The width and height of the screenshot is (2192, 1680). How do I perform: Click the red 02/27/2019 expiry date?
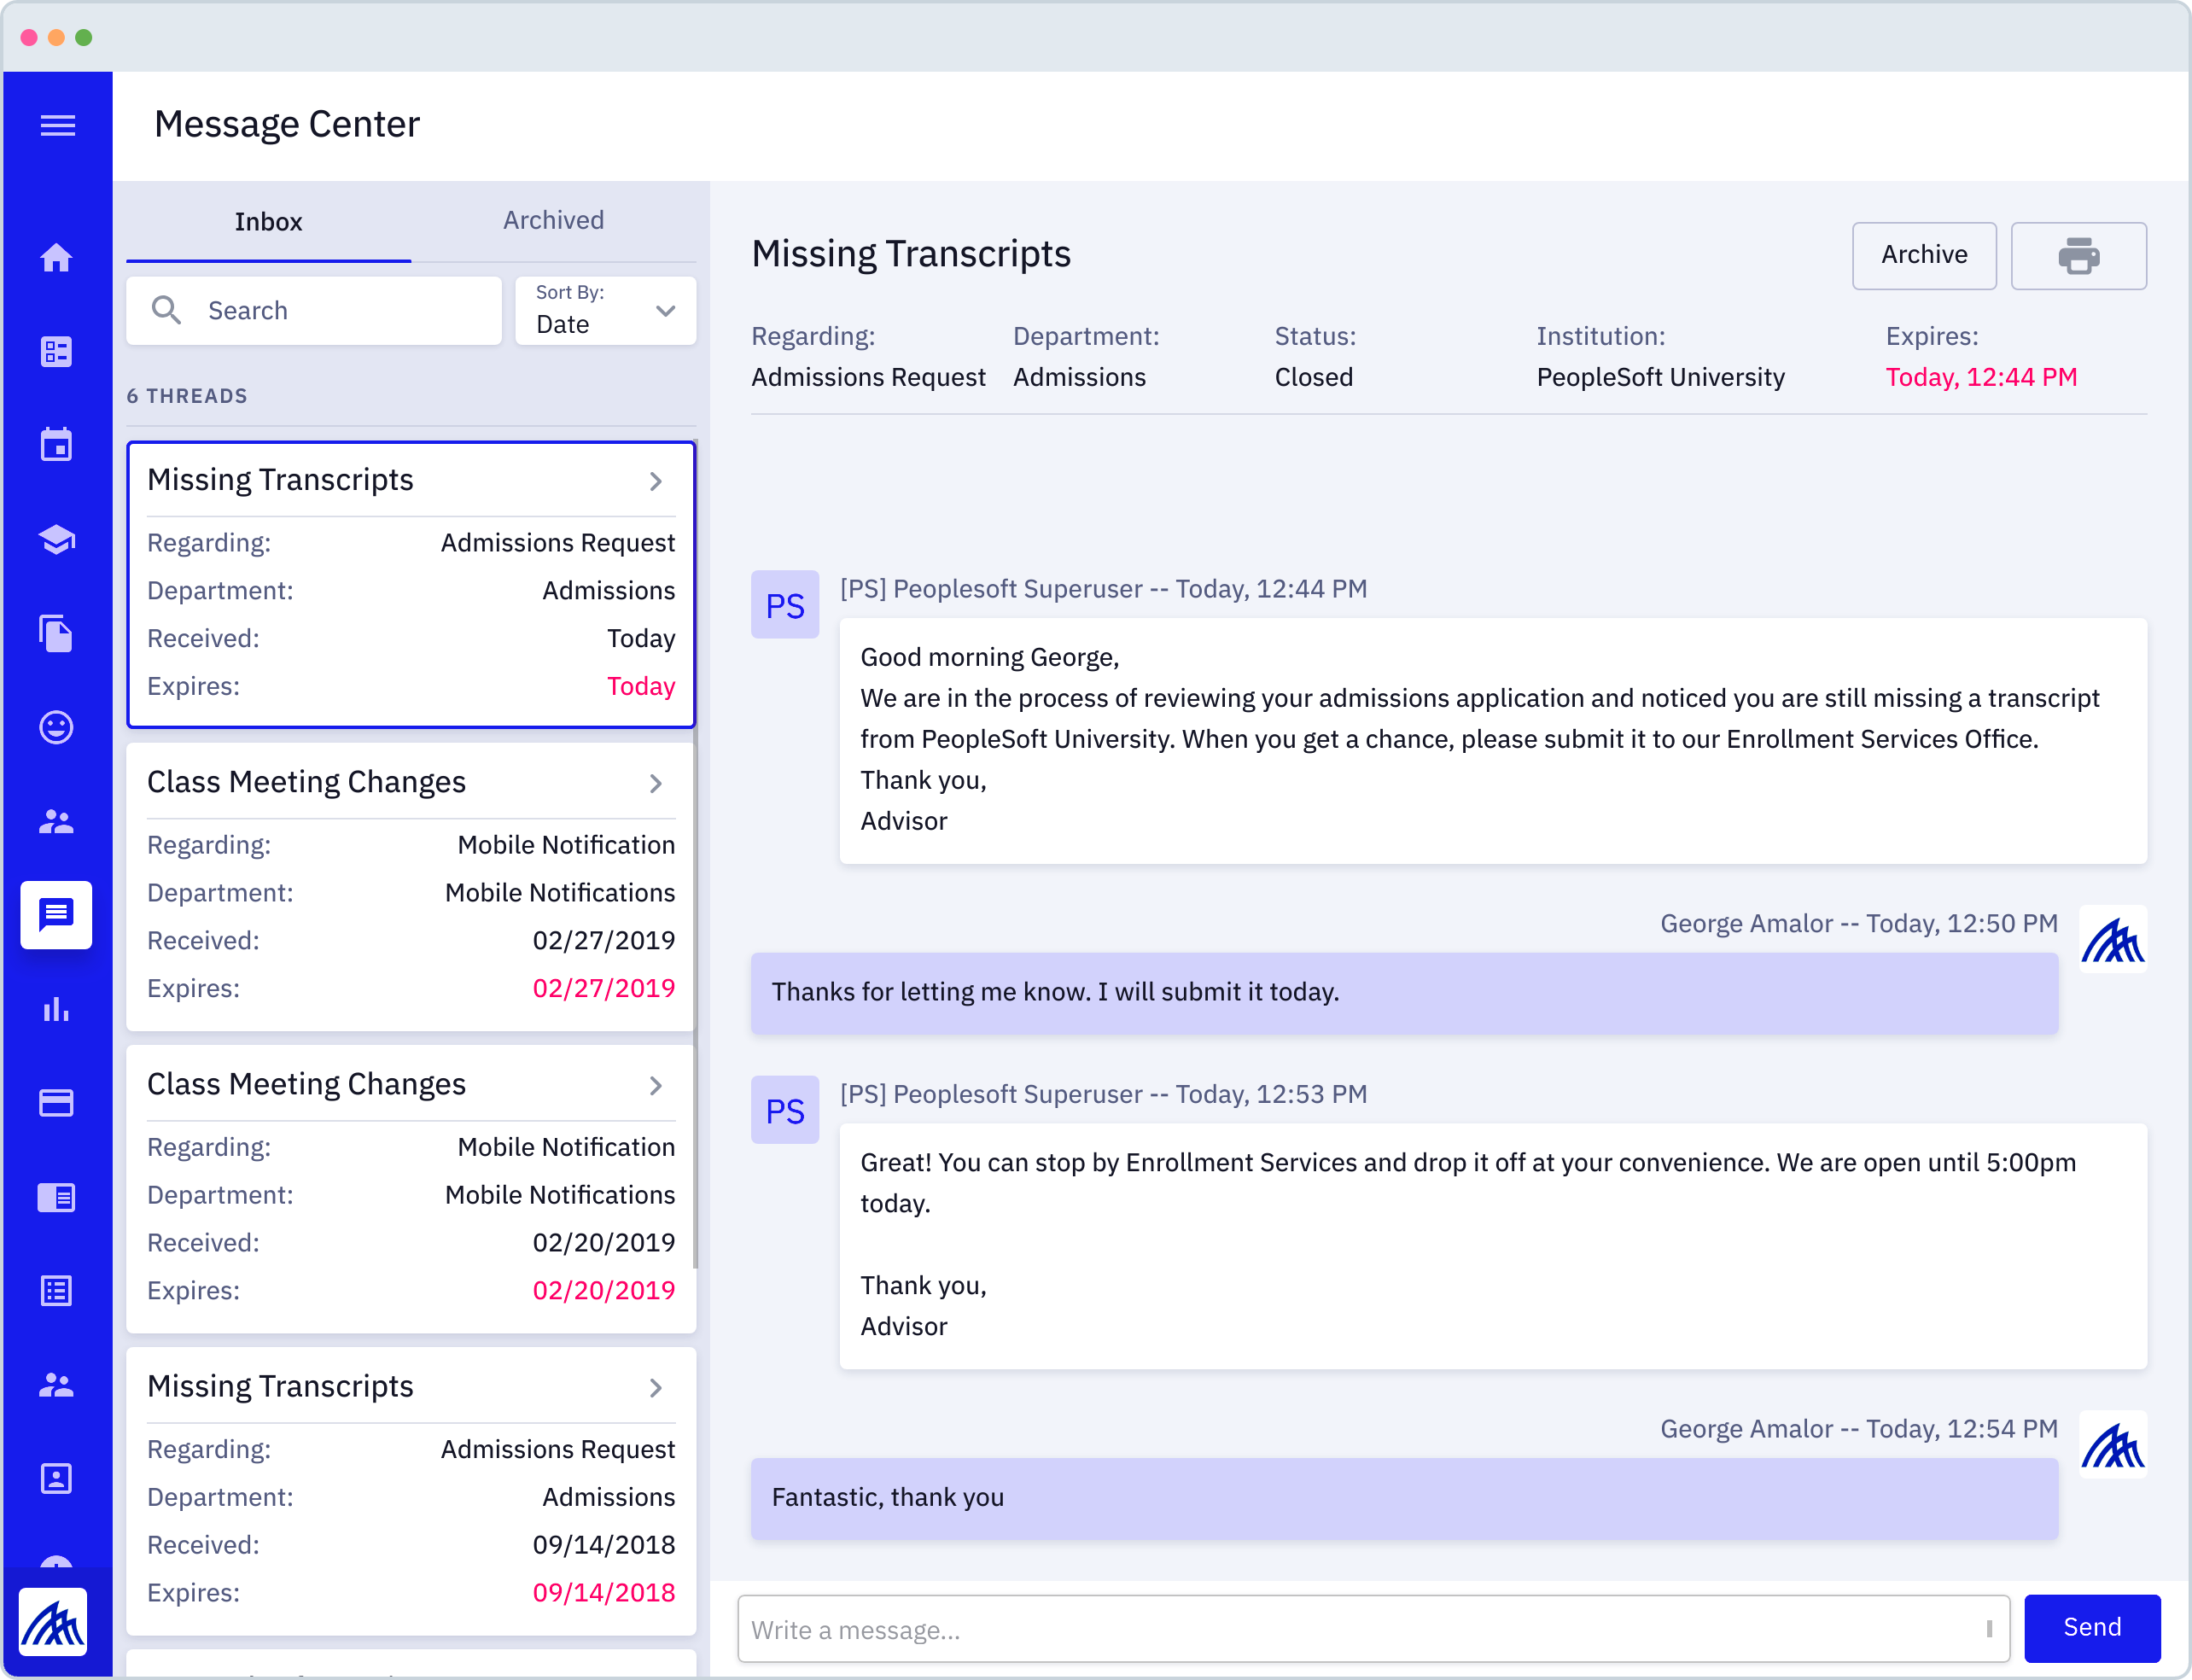pyautogui.click(x=604, y=989)
